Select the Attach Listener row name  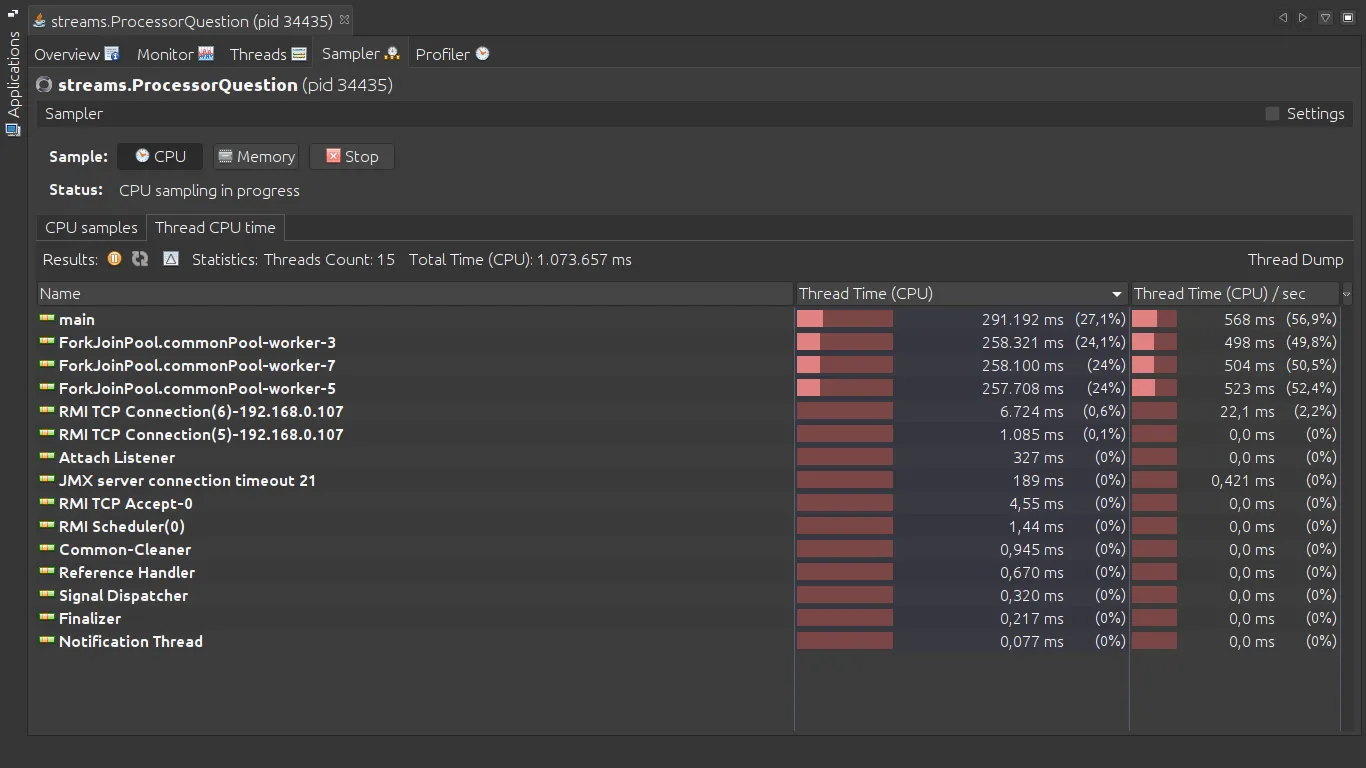[117, 458]
